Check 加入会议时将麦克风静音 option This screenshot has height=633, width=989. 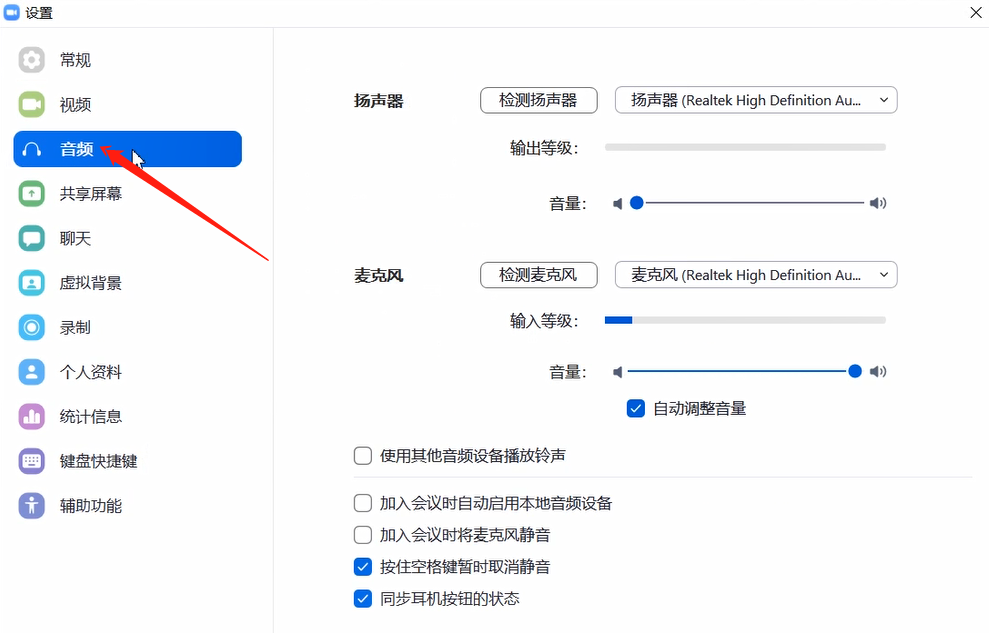(363, 535)
